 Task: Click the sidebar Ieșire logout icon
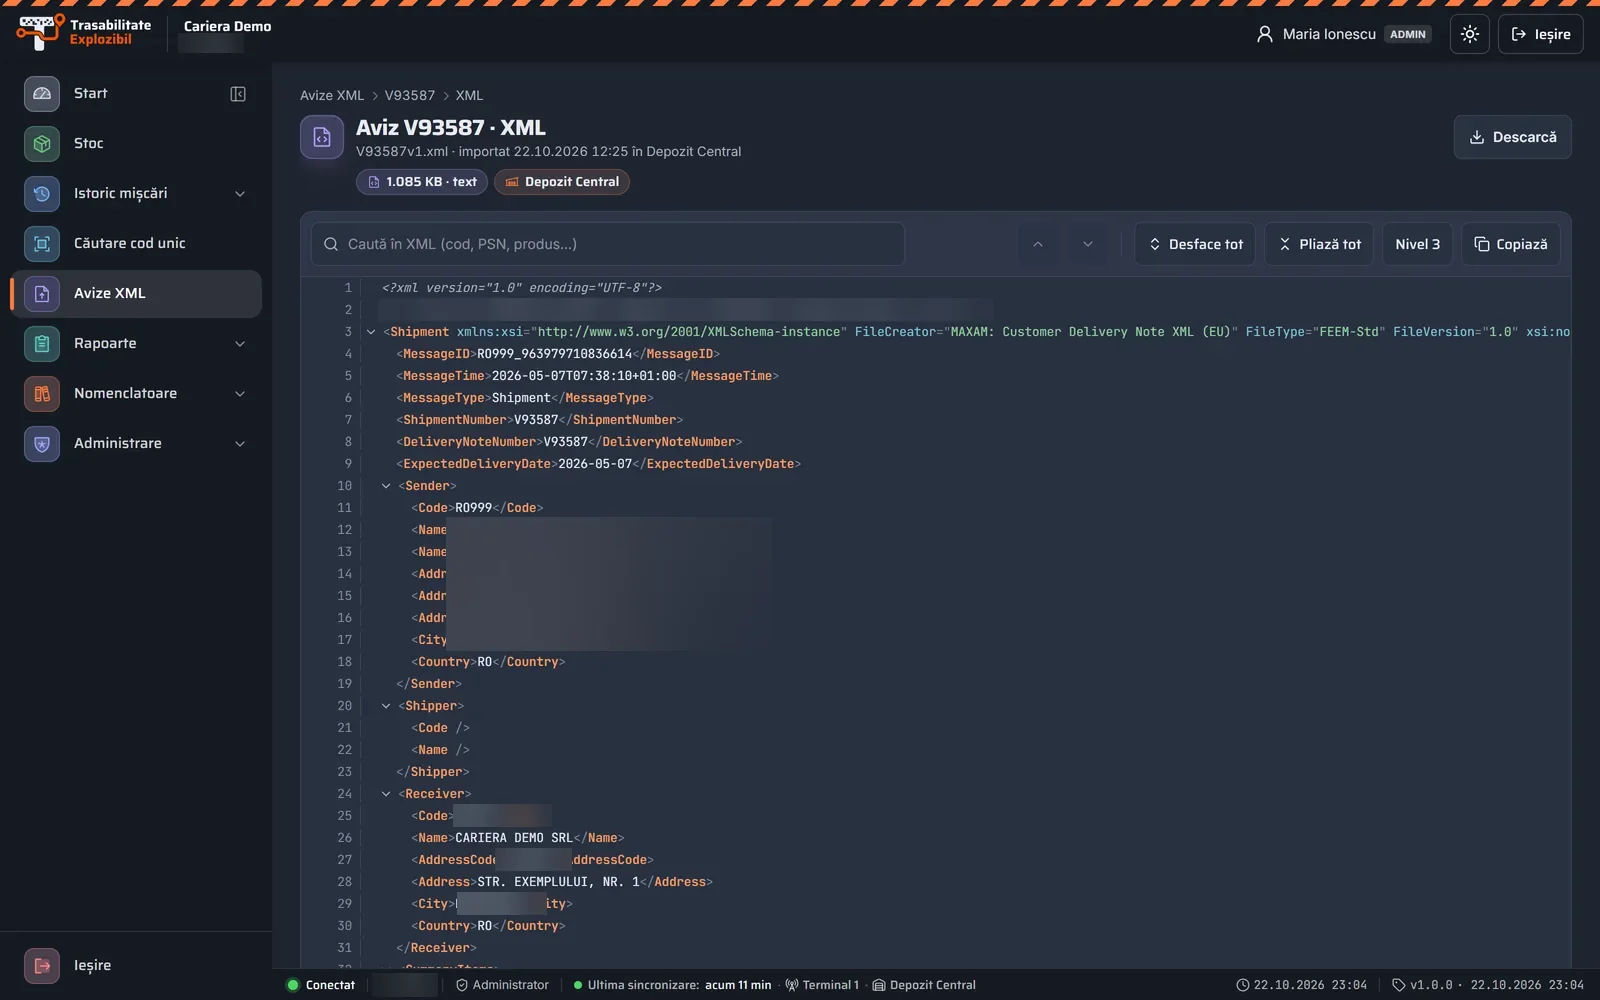tap(42, 966)
